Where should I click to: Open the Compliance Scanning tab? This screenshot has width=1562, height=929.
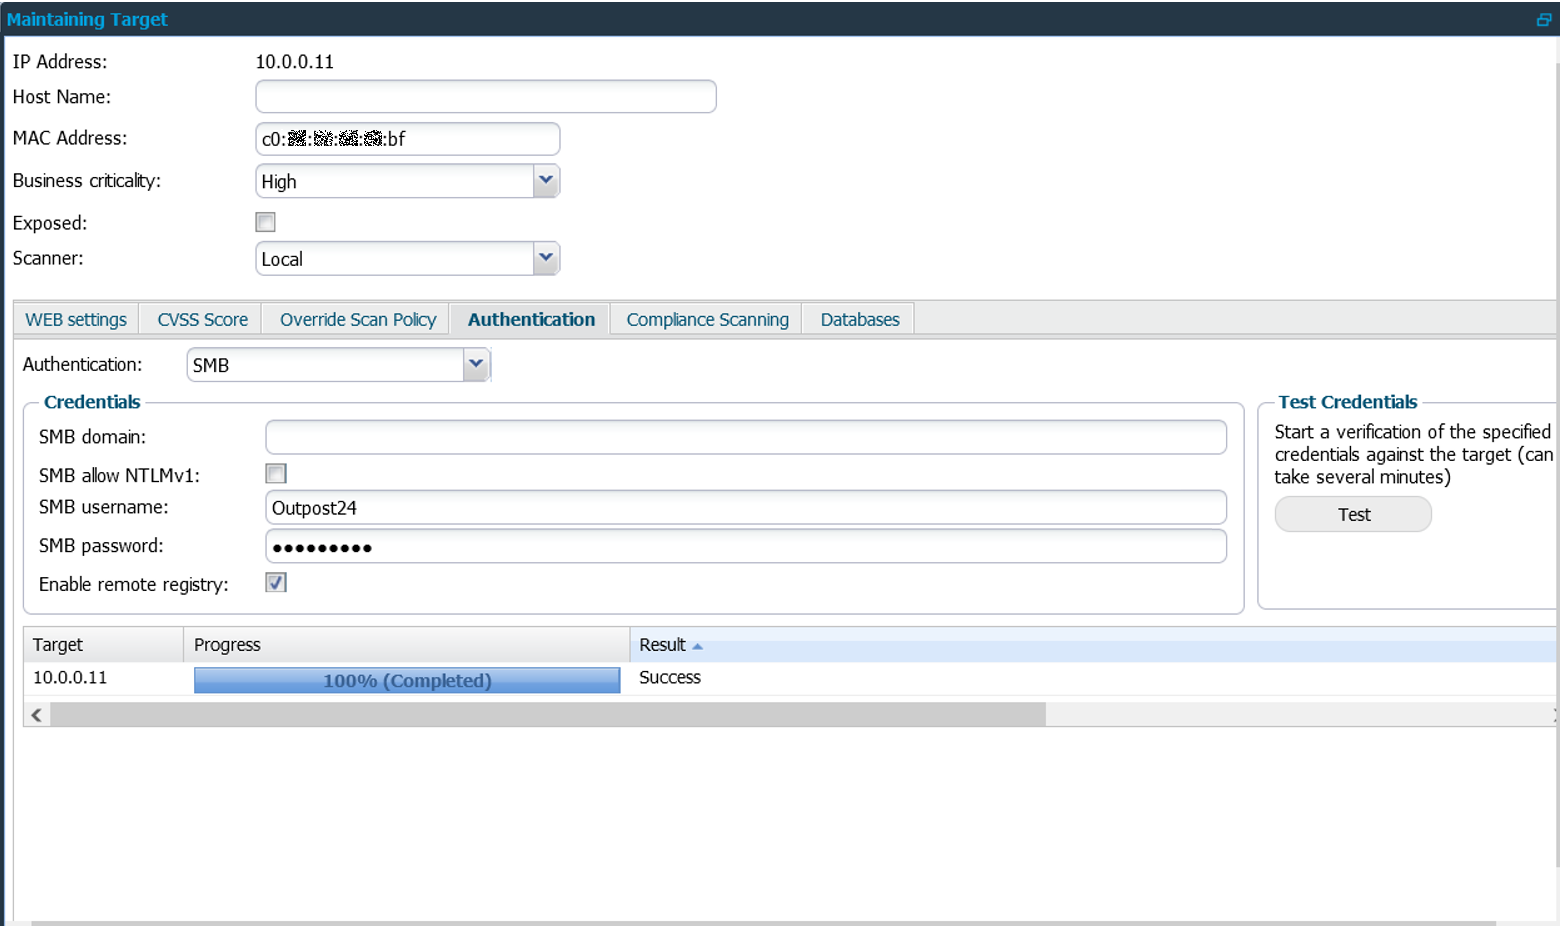[707, 318]
